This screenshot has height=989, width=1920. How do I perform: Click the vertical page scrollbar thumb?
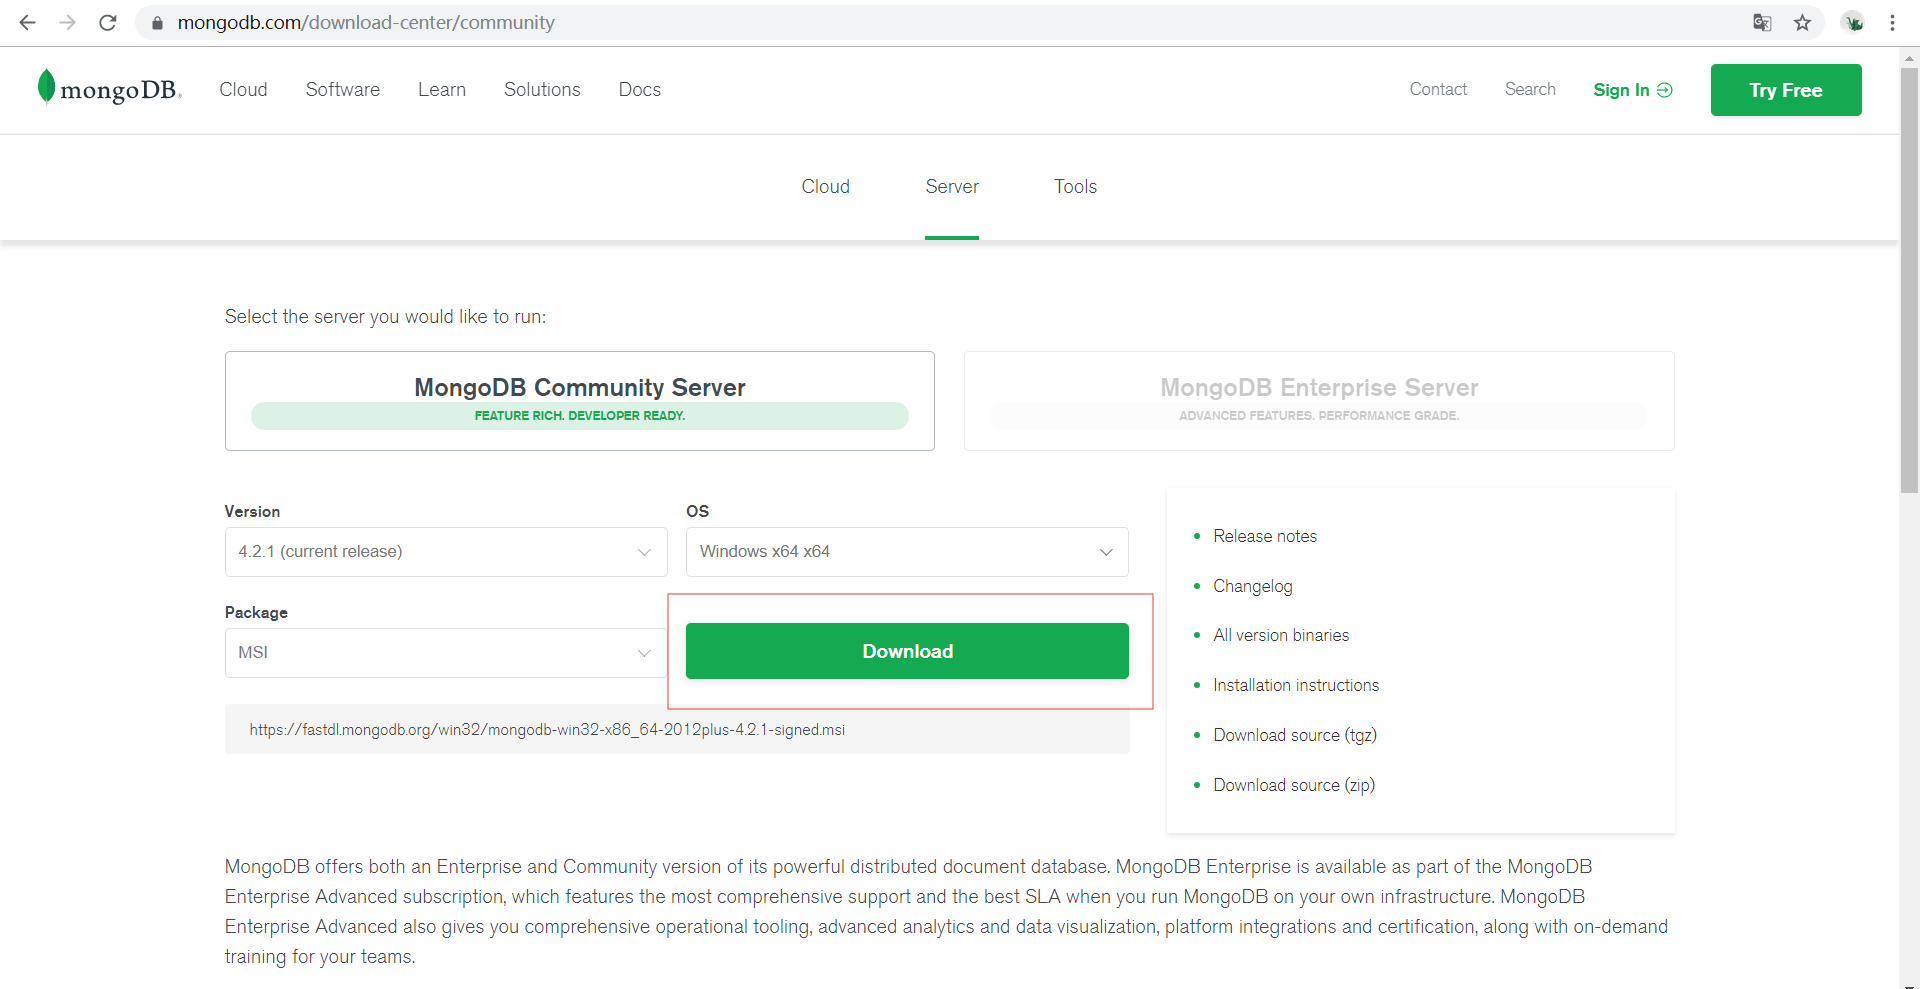pyautogui.click(x=1909, y=280)
